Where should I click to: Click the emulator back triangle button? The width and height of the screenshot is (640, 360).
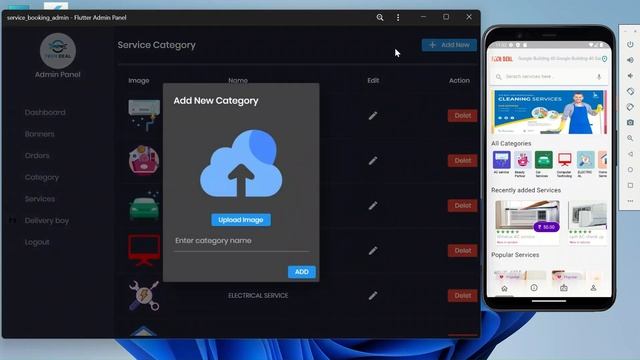coord(630,154)
